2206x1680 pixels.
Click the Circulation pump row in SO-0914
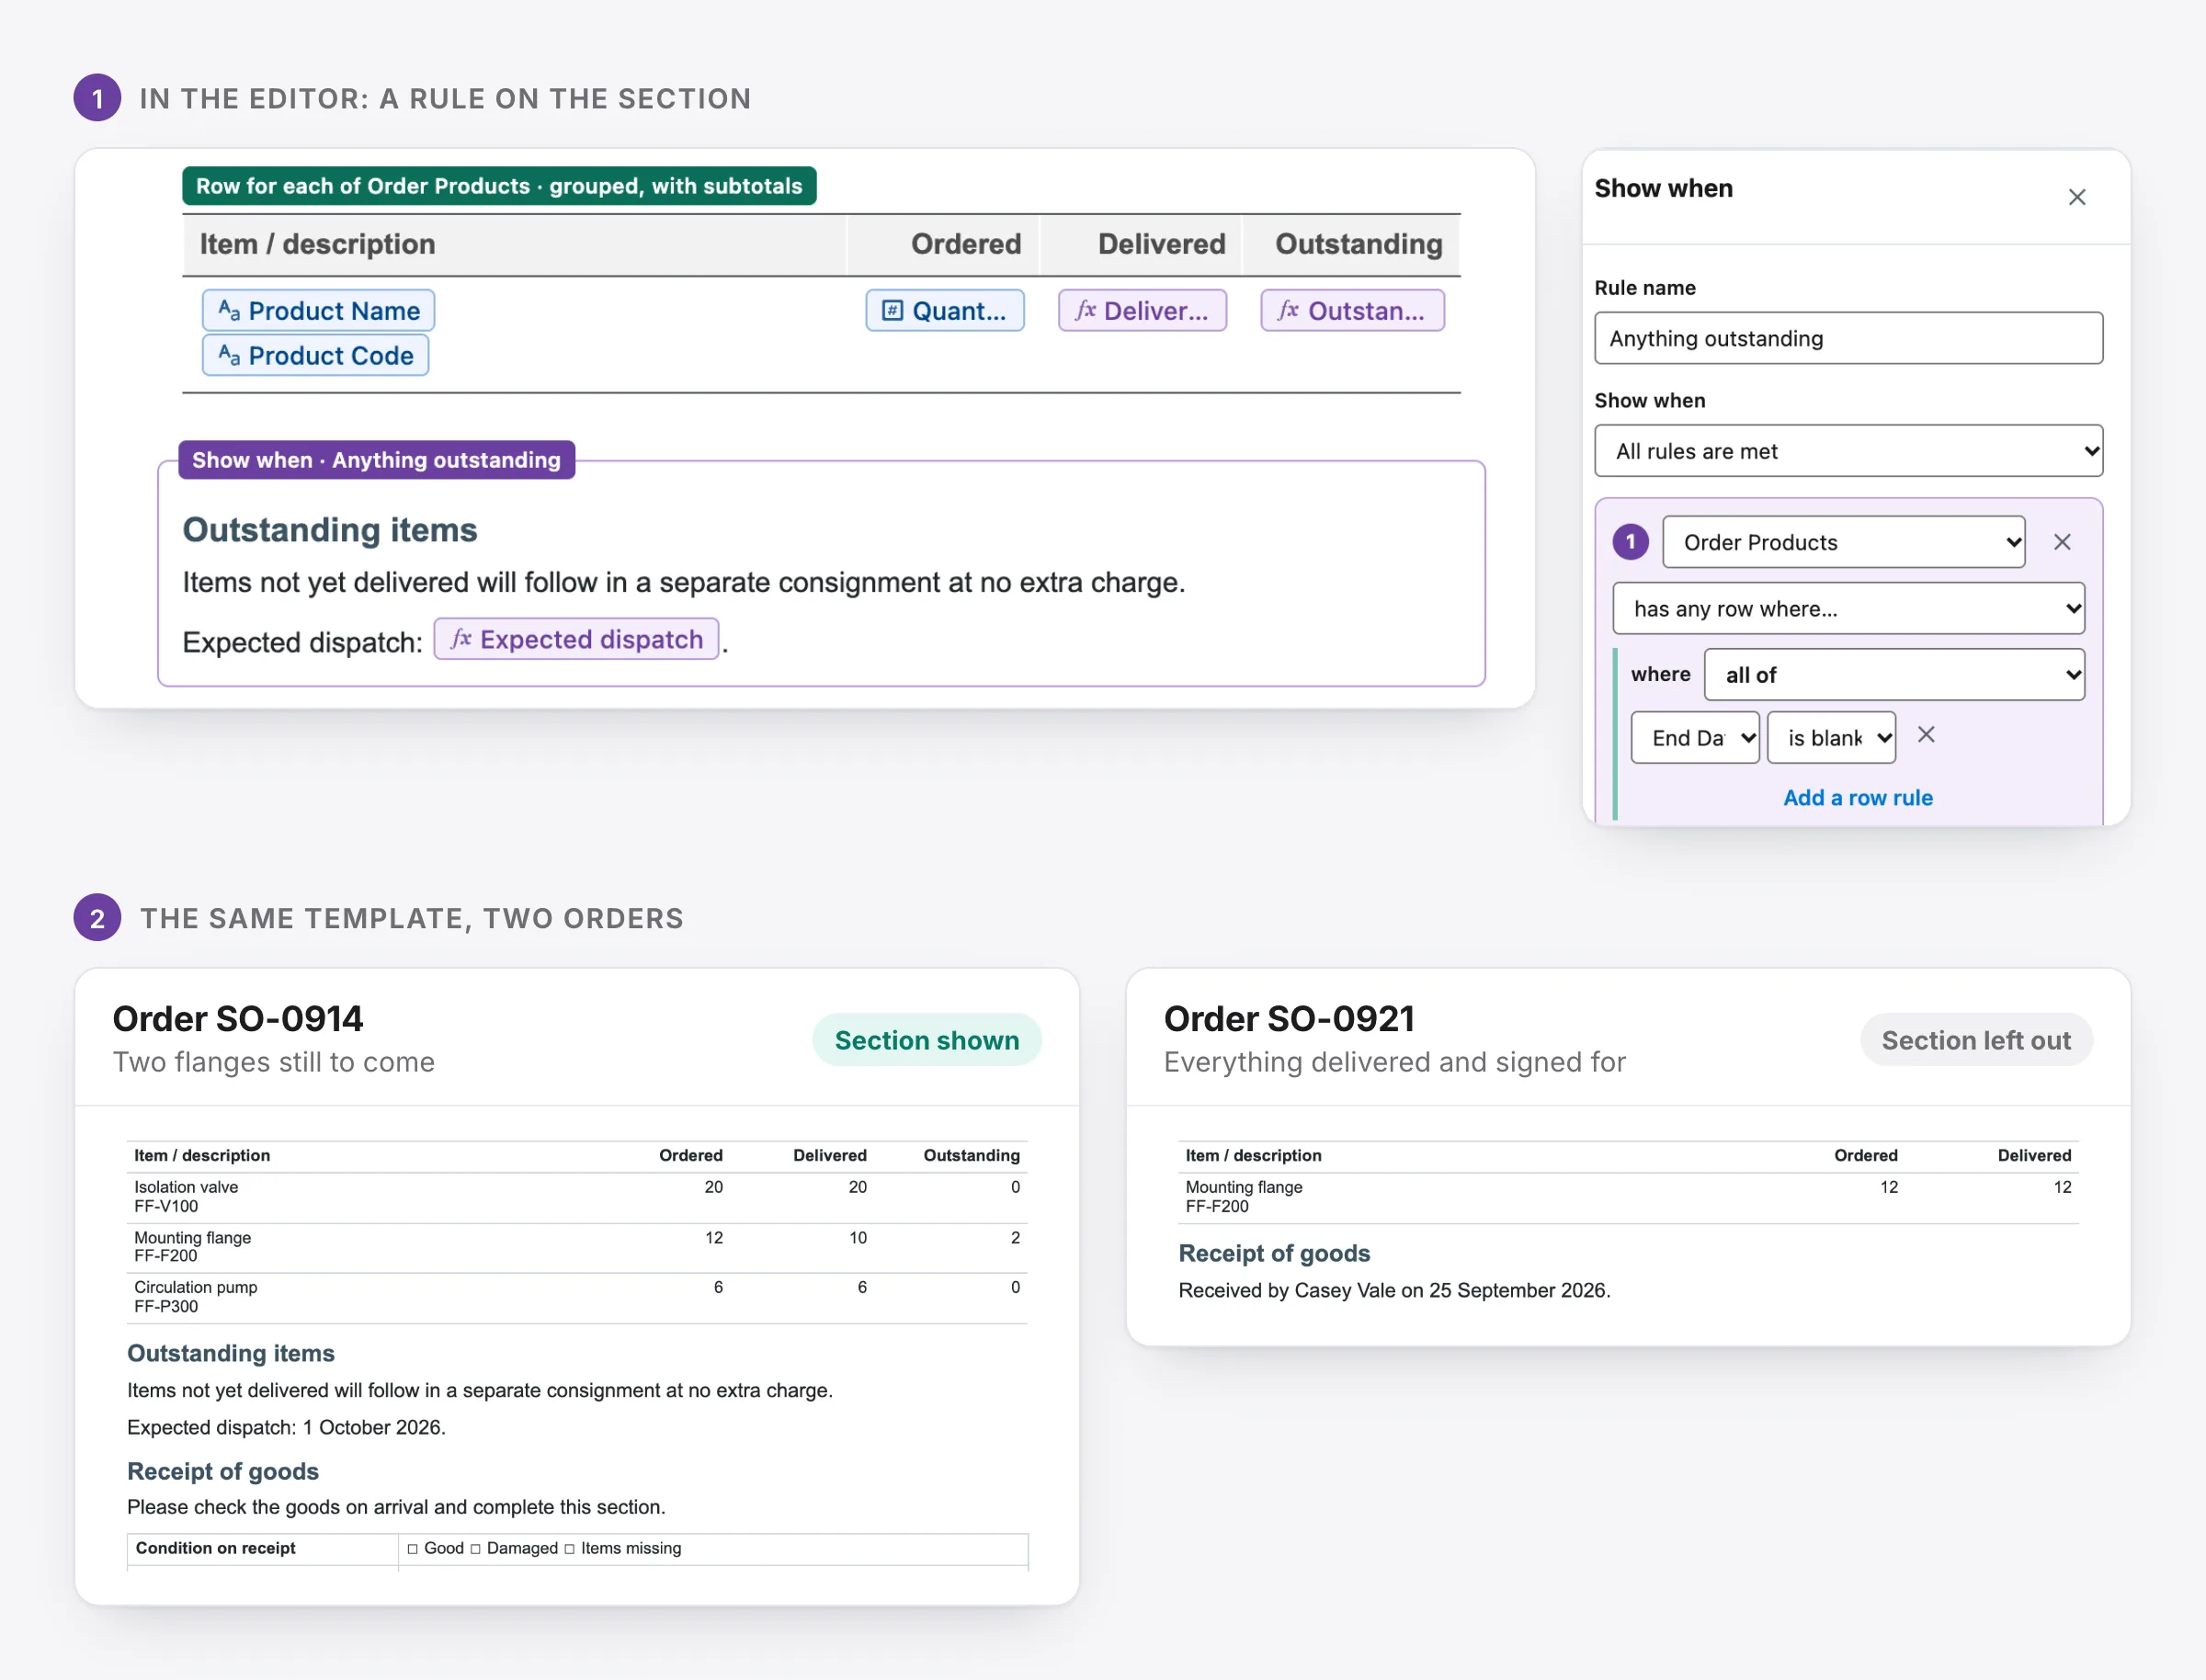(x=577, y=1297)
